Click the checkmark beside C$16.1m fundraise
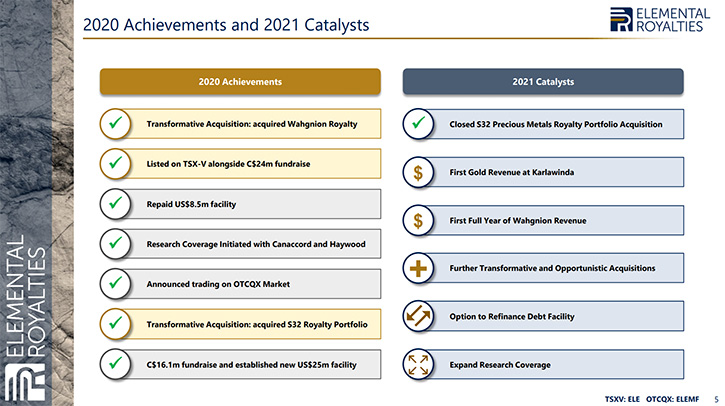The width and height of the screenshot is (725, 406). click(x=116, y=364)
